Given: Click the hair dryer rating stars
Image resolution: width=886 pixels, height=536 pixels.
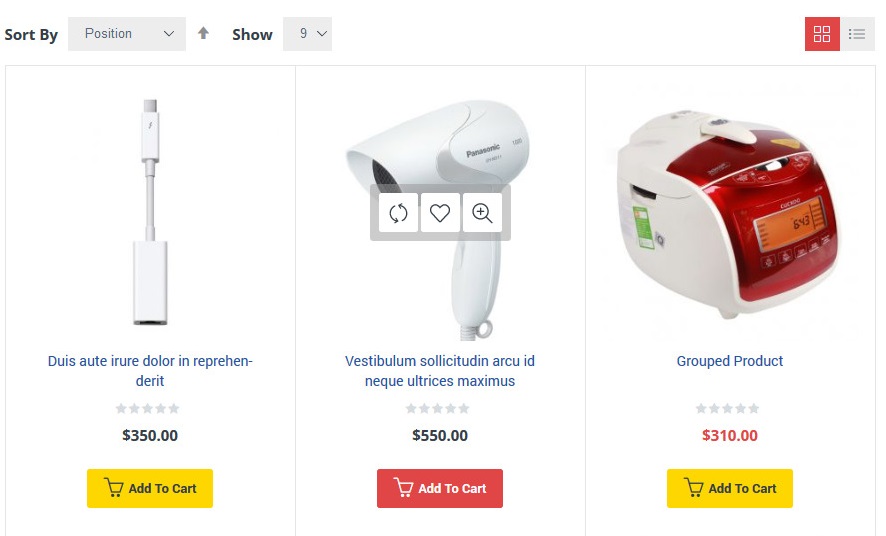Looking at the screenshot, I should [x=438, y=408].
